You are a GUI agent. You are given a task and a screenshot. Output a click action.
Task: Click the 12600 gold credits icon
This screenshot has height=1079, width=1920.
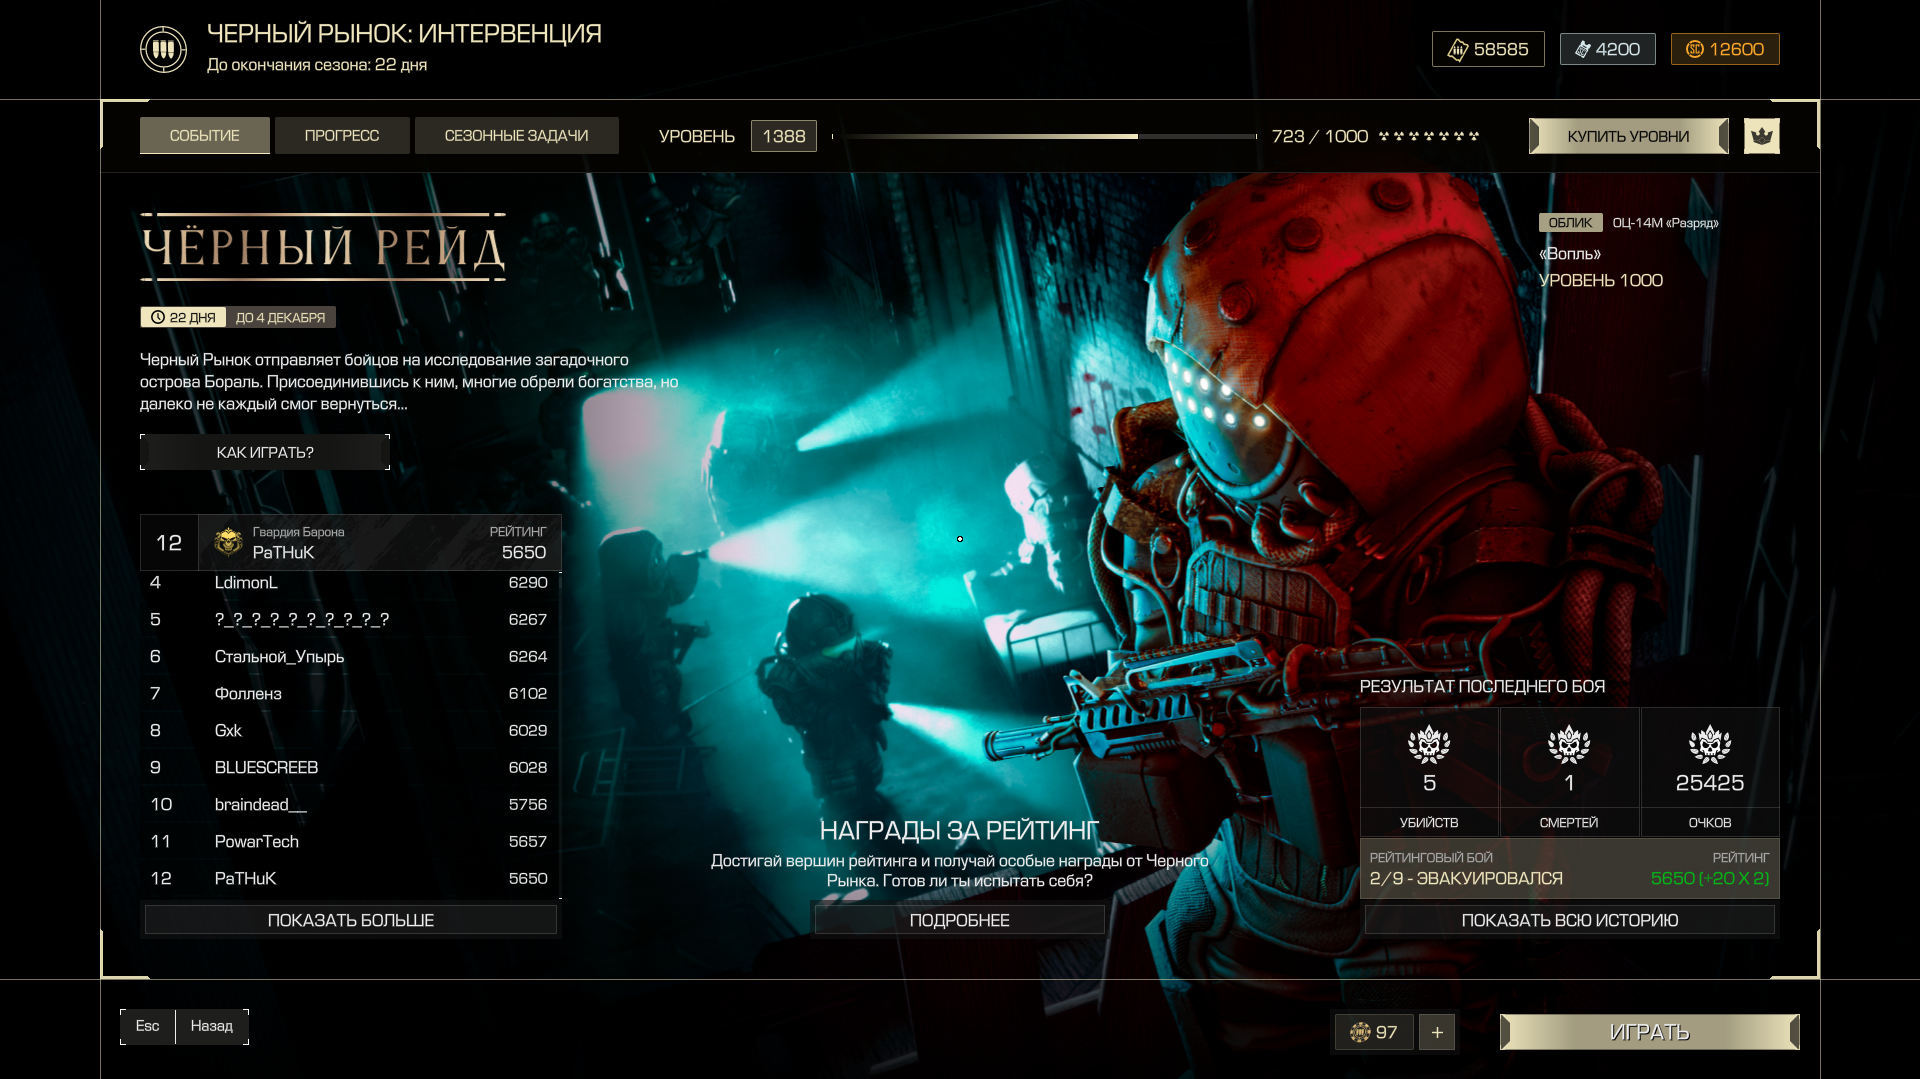(1694, 49)
